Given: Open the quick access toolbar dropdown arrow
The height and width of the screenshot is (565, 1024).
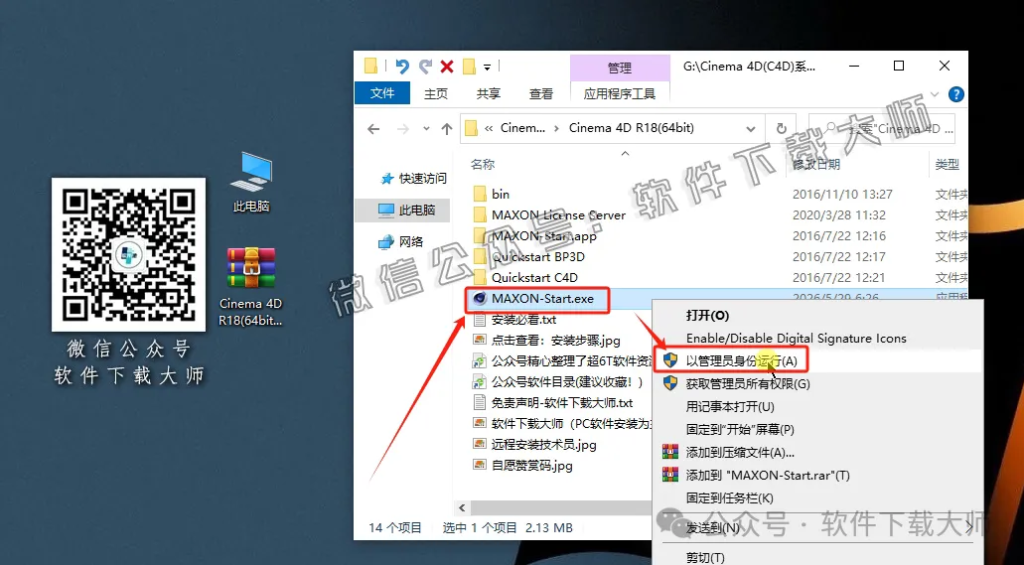Looking at the screenshot, I should coord(487,67).
